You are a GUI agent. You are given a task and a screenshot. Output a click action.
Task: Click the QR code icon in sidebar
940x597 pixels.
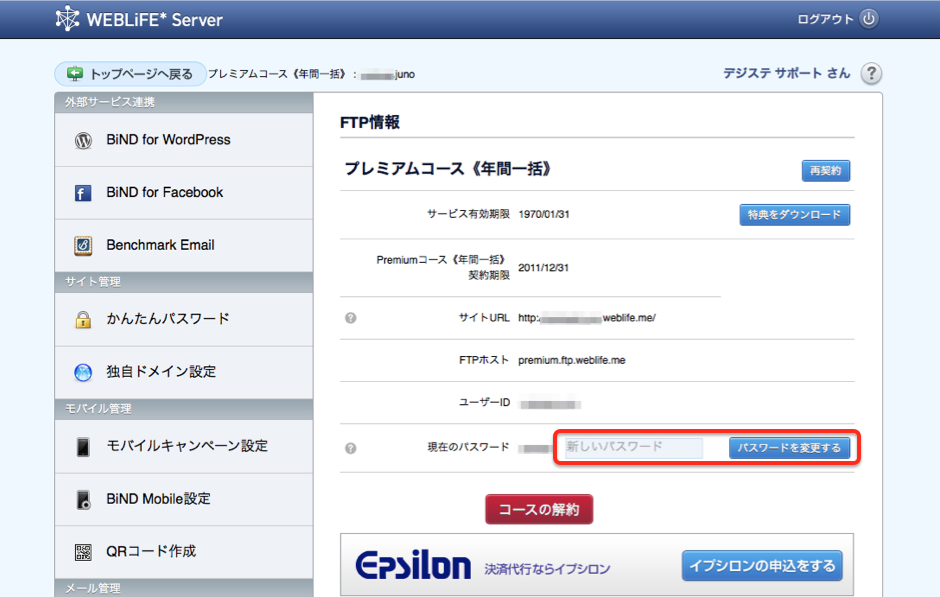(x=84, y=552)
